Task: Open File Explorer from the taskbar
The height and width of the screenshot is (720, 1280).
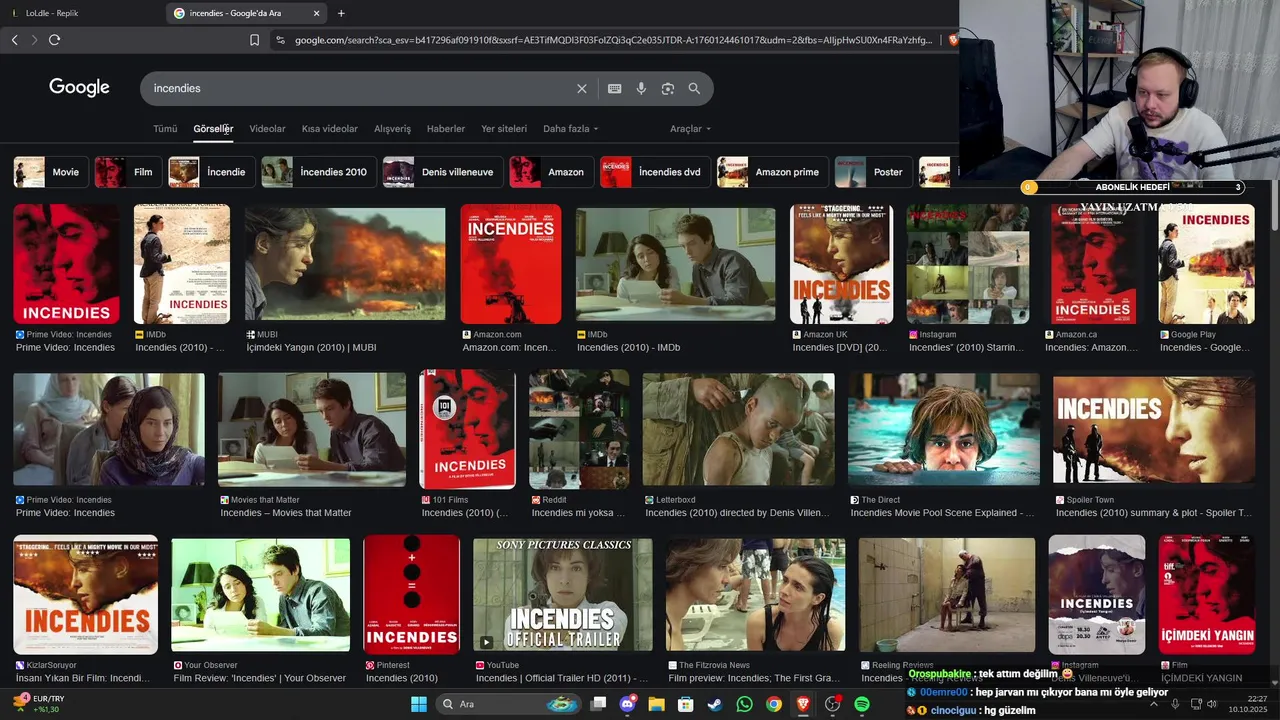Action: point(656,704)
